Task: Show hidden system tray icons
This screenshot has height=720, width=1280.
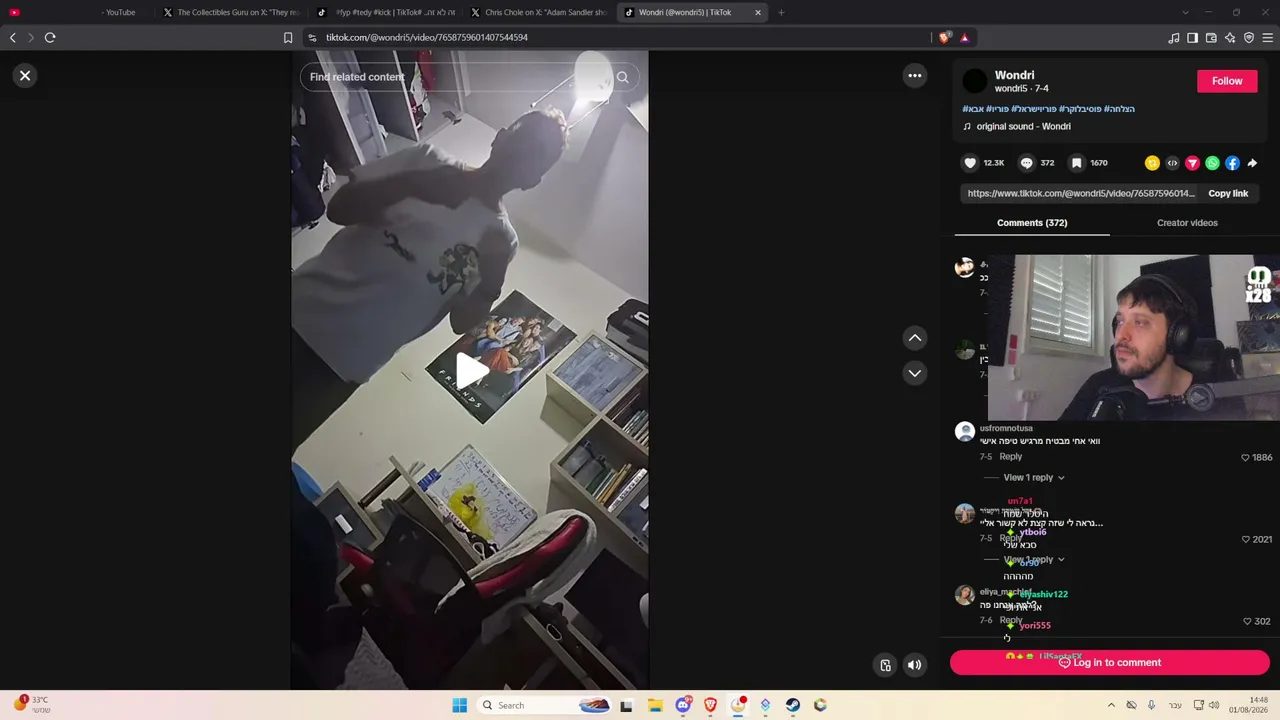Action: (1111, 705)
